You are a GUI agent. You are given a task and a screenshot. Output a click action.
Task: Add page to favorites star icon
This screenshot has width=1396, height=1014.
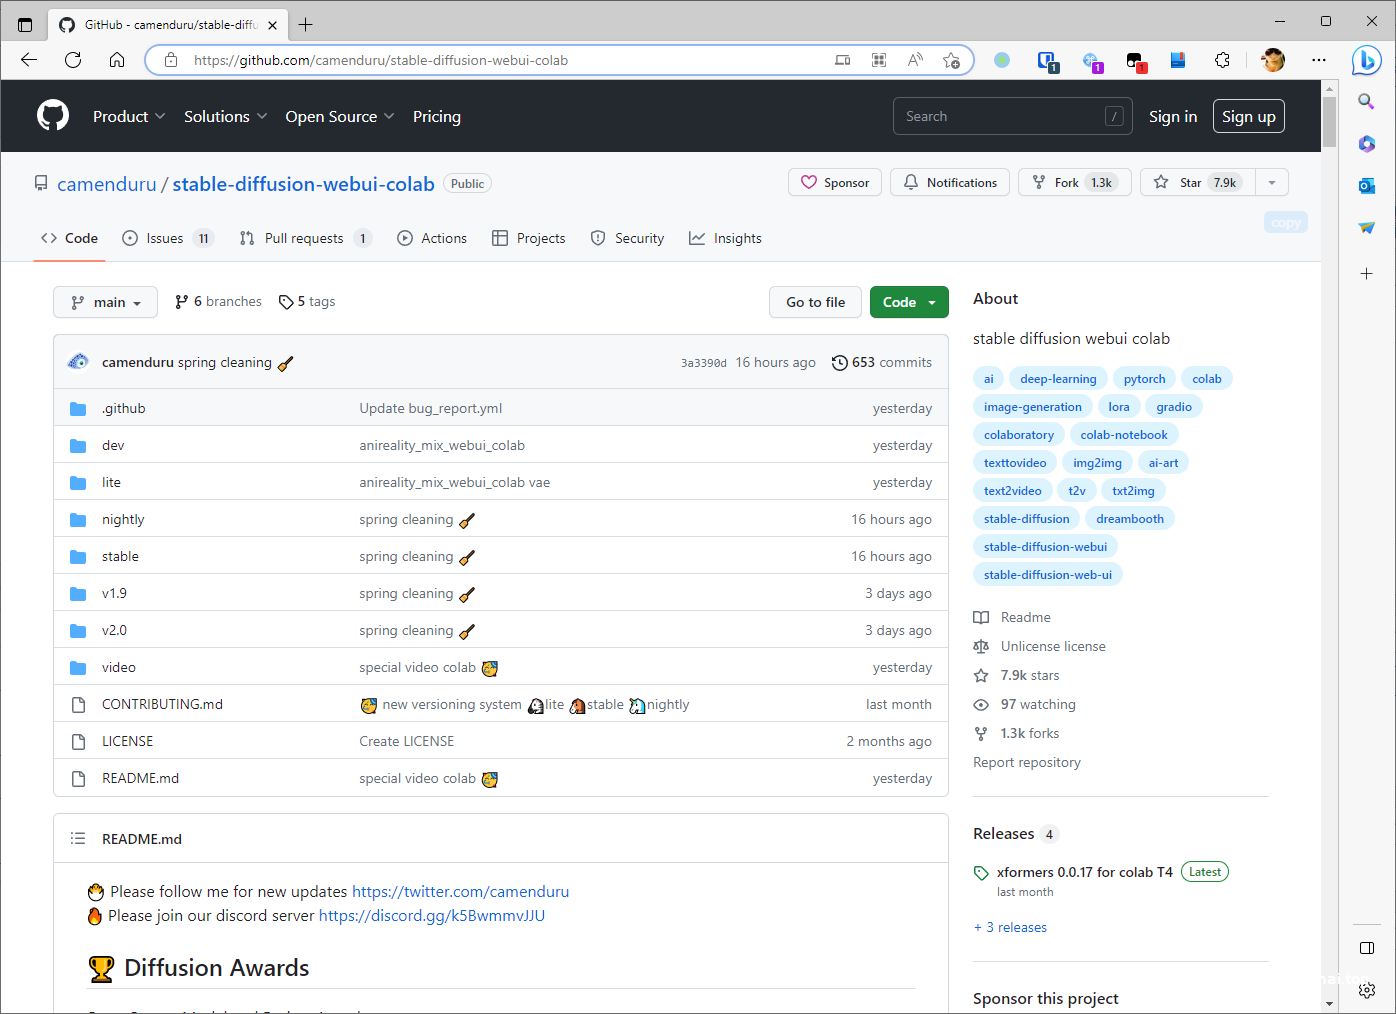tap(951, 60)
